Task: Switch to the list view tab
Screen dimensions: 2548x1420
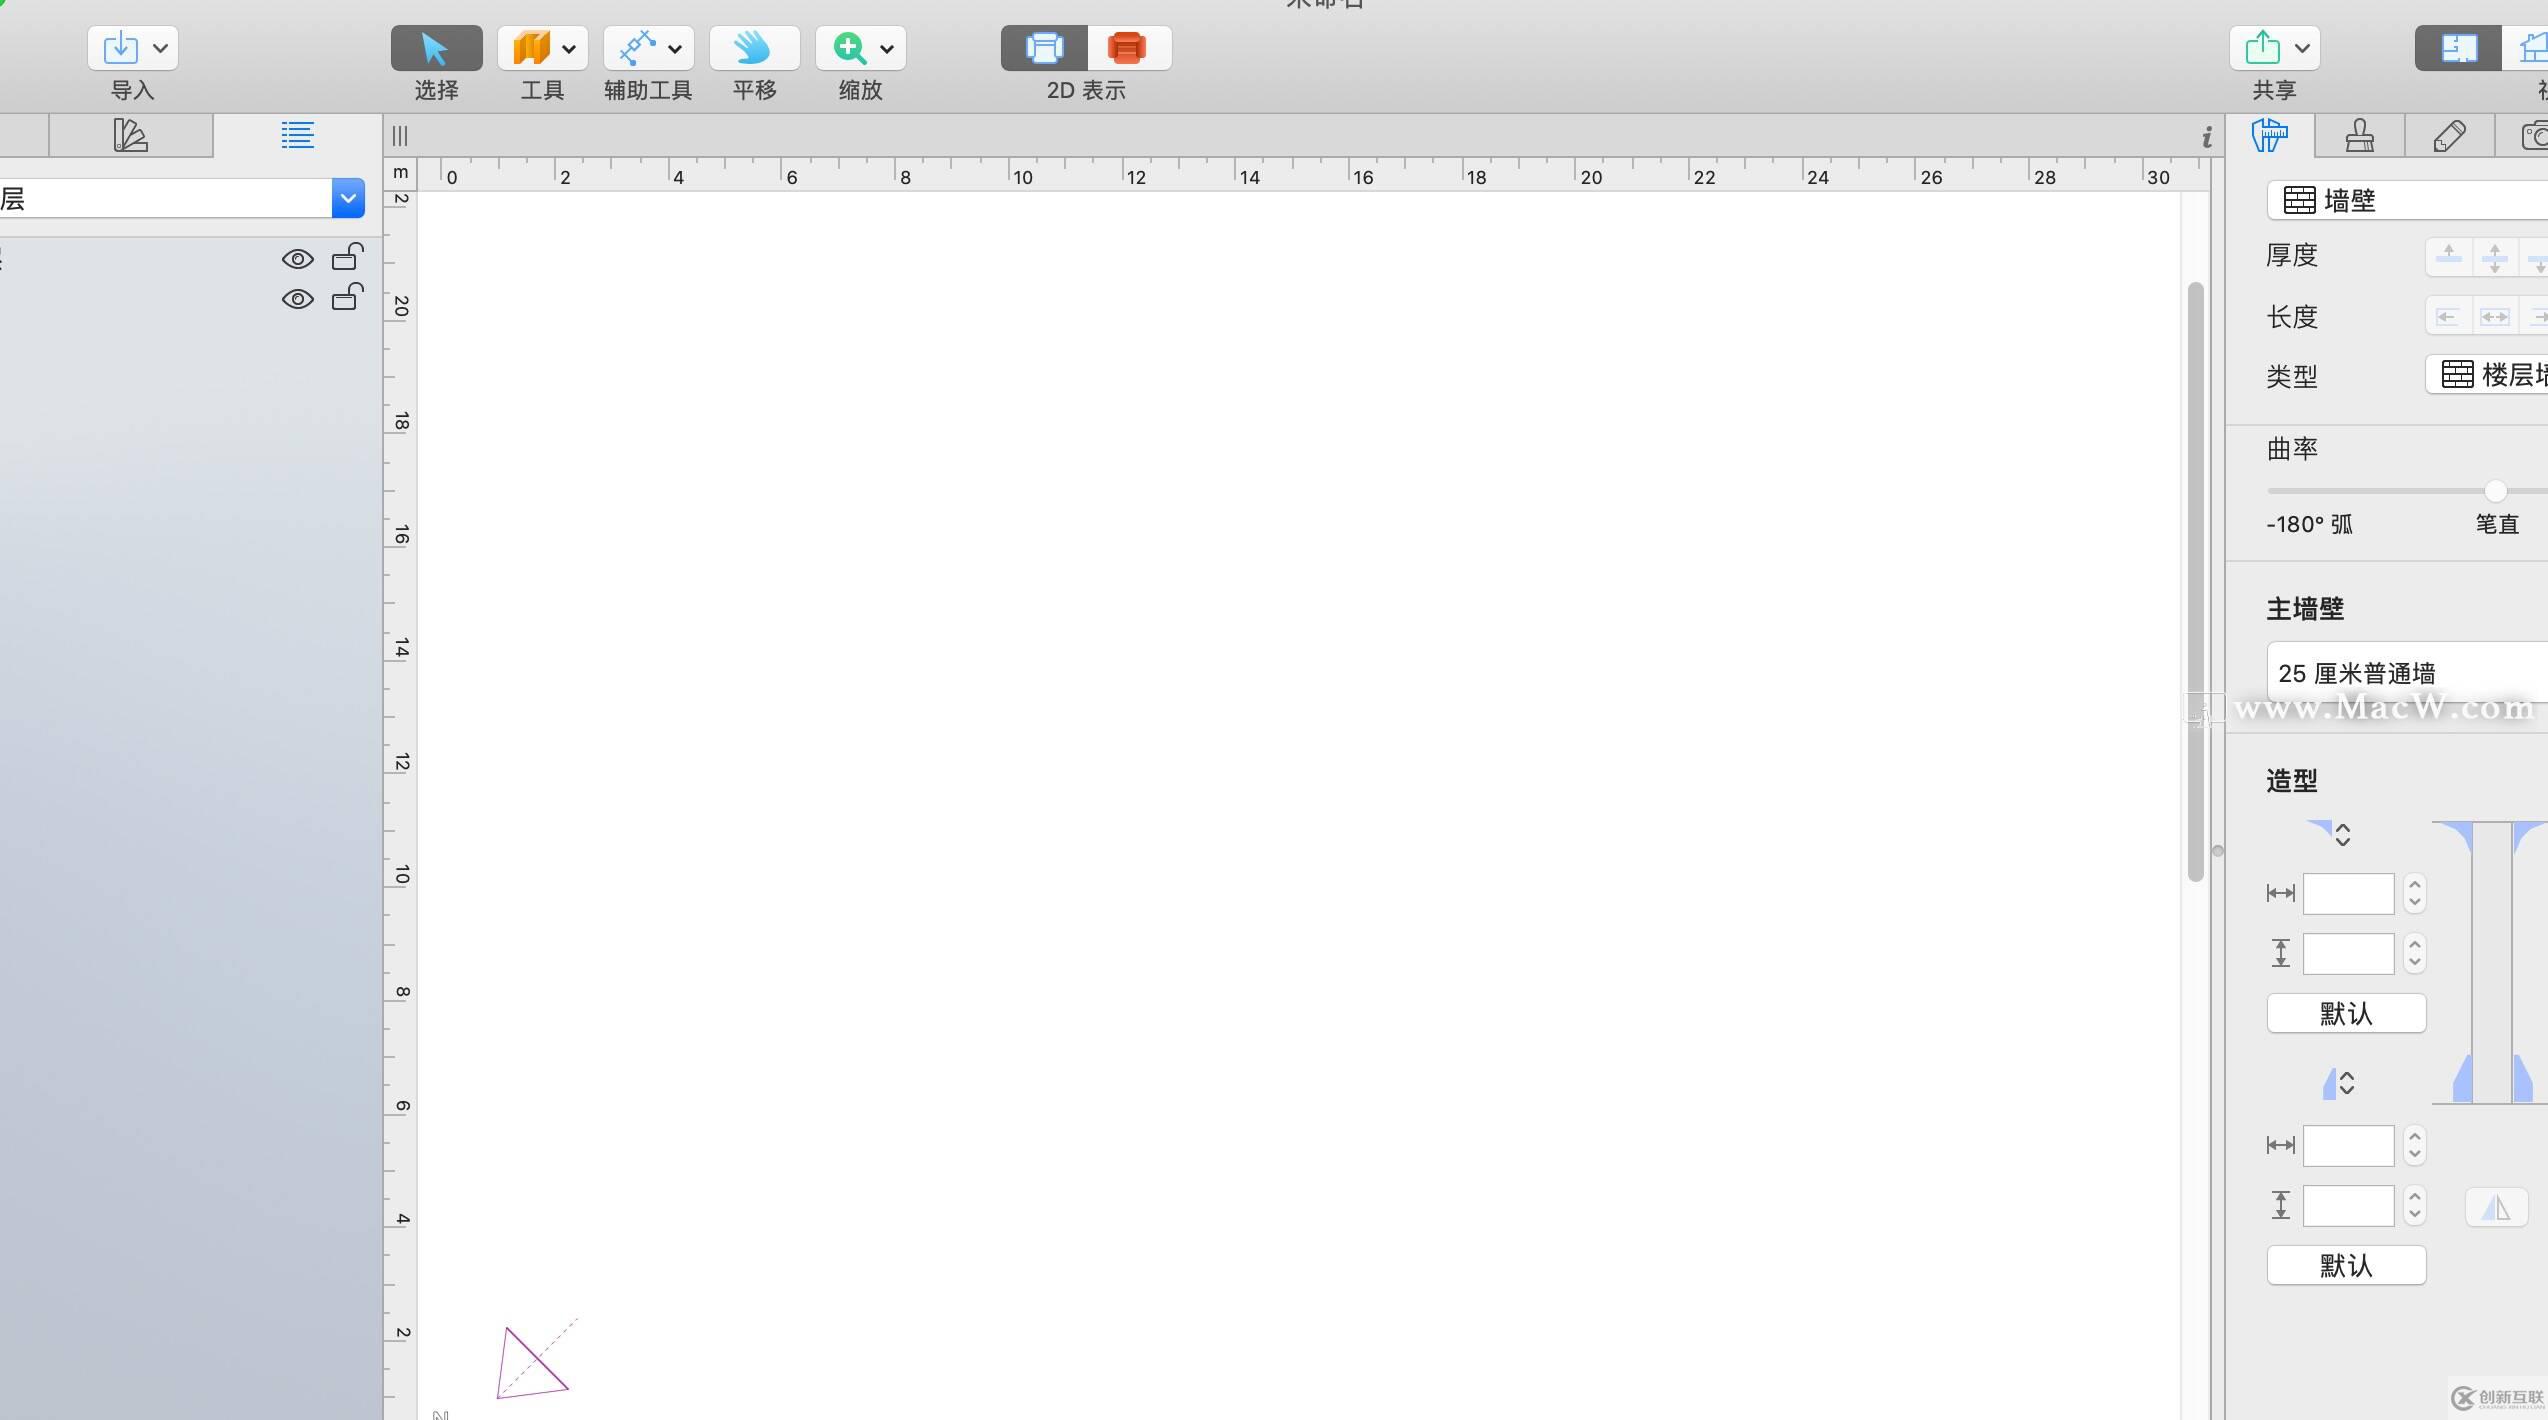Action: 297,135
